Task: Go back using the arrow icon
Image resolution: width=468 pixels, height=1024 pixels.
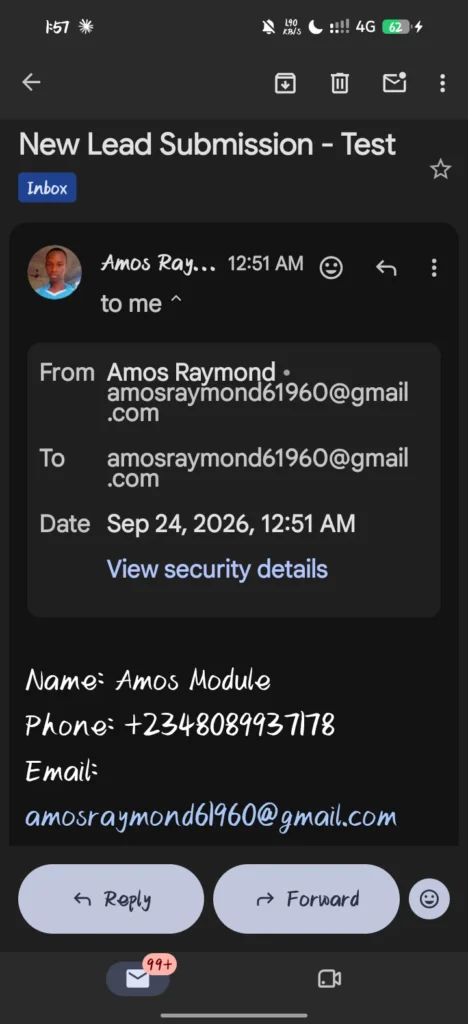Action: click(x=31, y=82)
